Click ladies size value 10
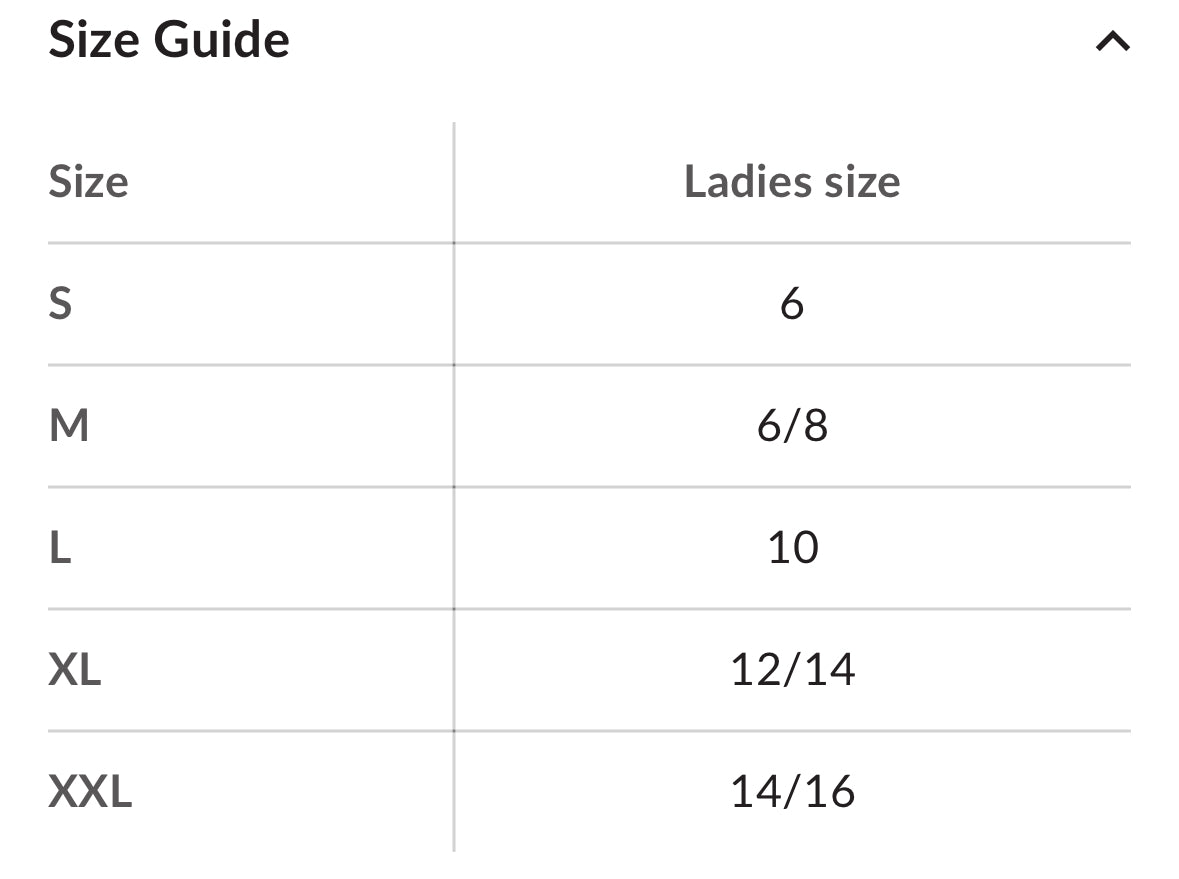Viewport: 1179px width, 879px height. click(793, 547)
